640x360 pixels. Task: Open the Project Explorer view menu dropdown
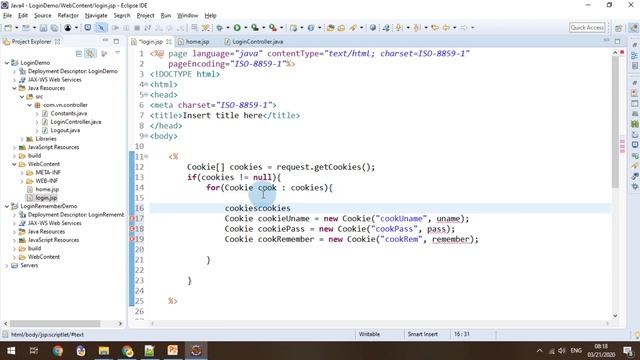pyautogui.click(x=118, y=53)
